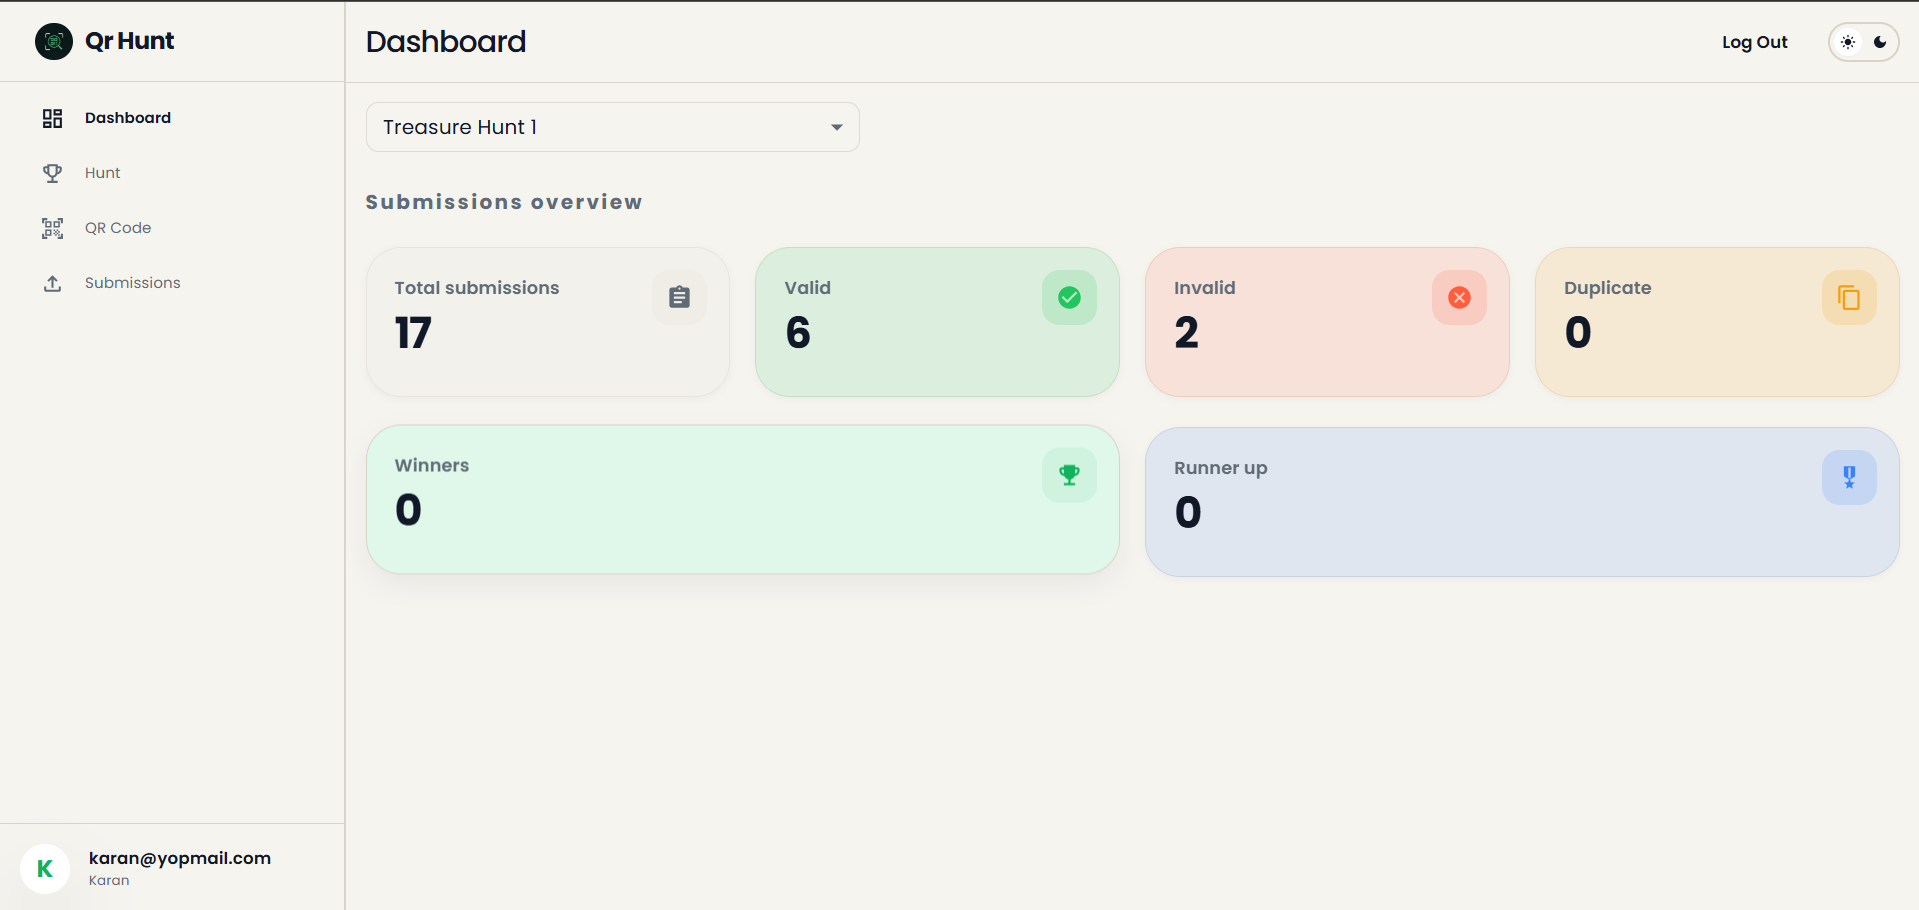Image resolution: width=1919 pixels, height=910 pixels.
Task: Click the Submissions upload icon in sidebar
Action: 53,283
